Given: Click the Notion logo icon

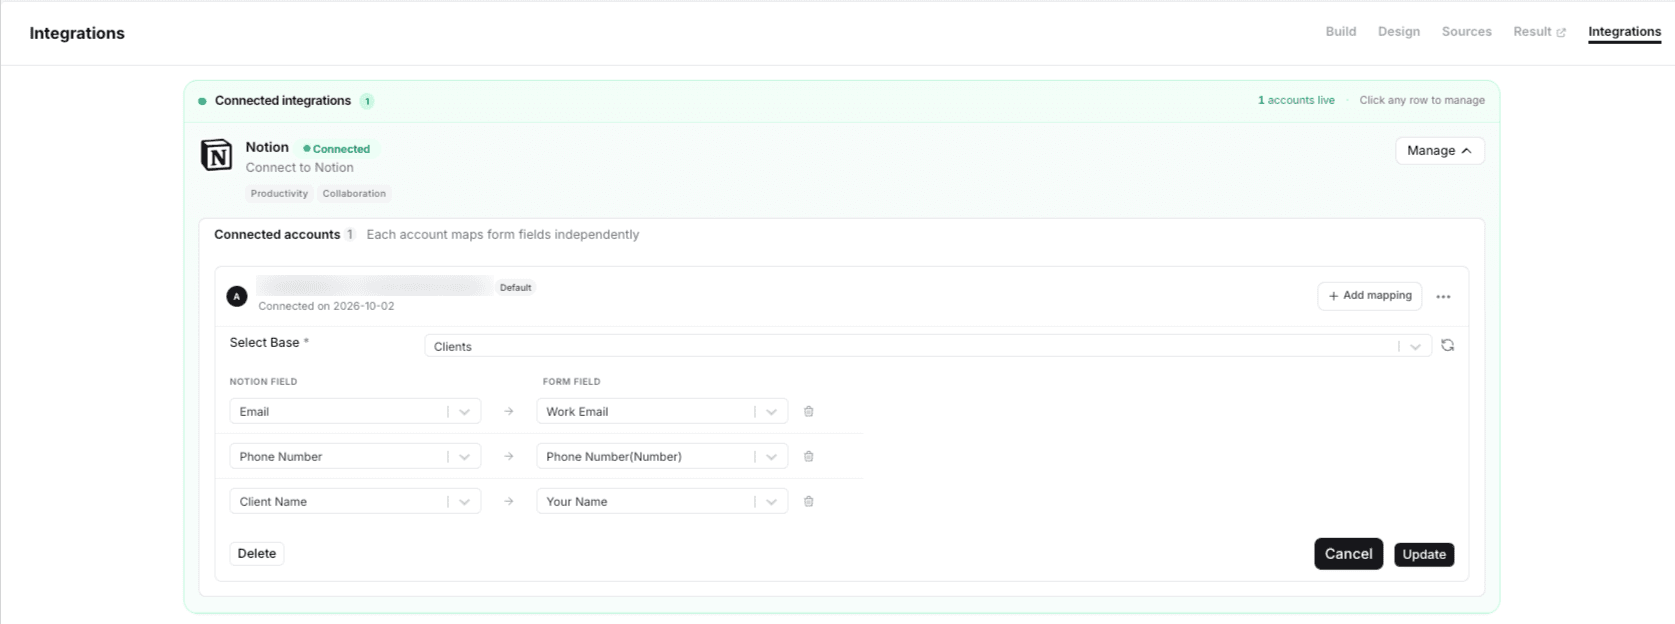Looking at the screenshot, I should pos(217,155).
